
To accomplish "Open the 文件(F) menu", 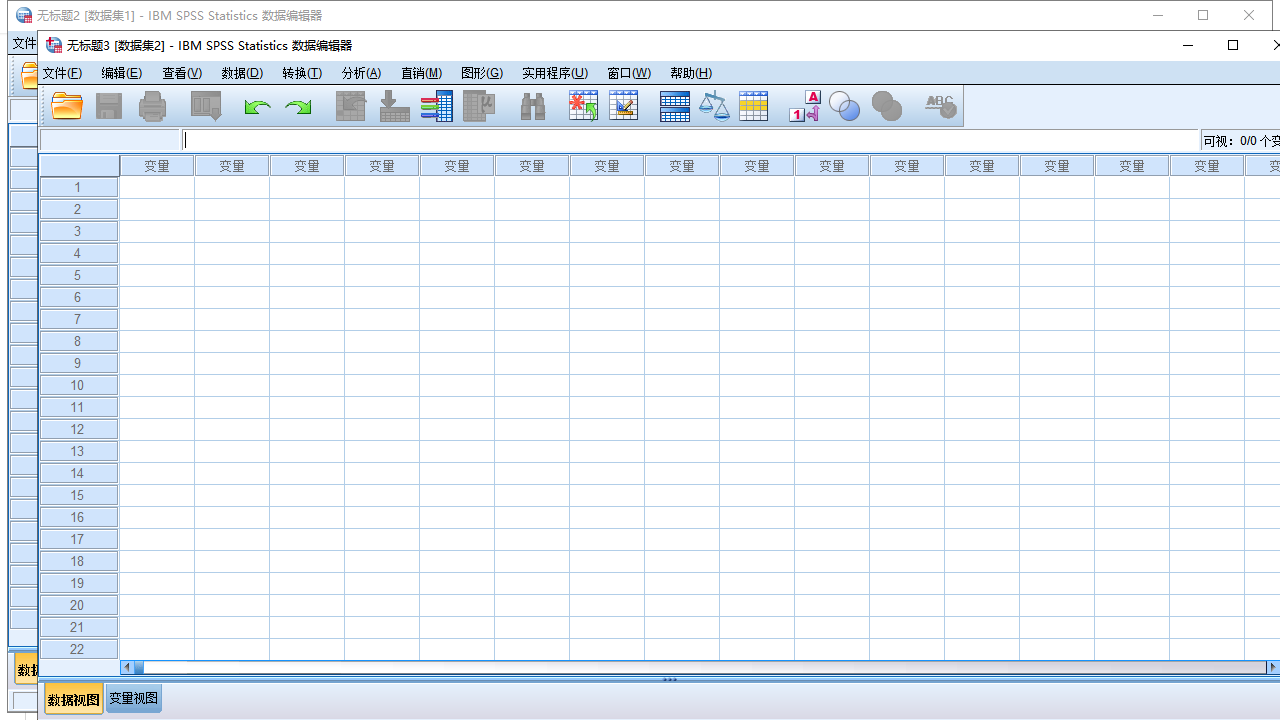I will tap(62, 73).
